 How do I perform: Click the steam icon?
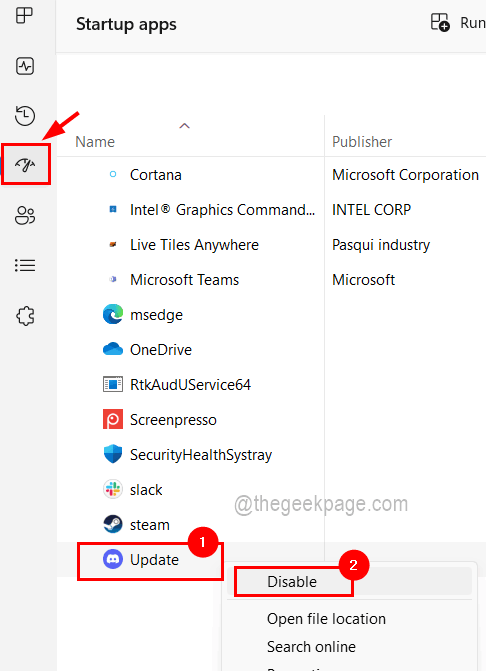click(113, 524)
